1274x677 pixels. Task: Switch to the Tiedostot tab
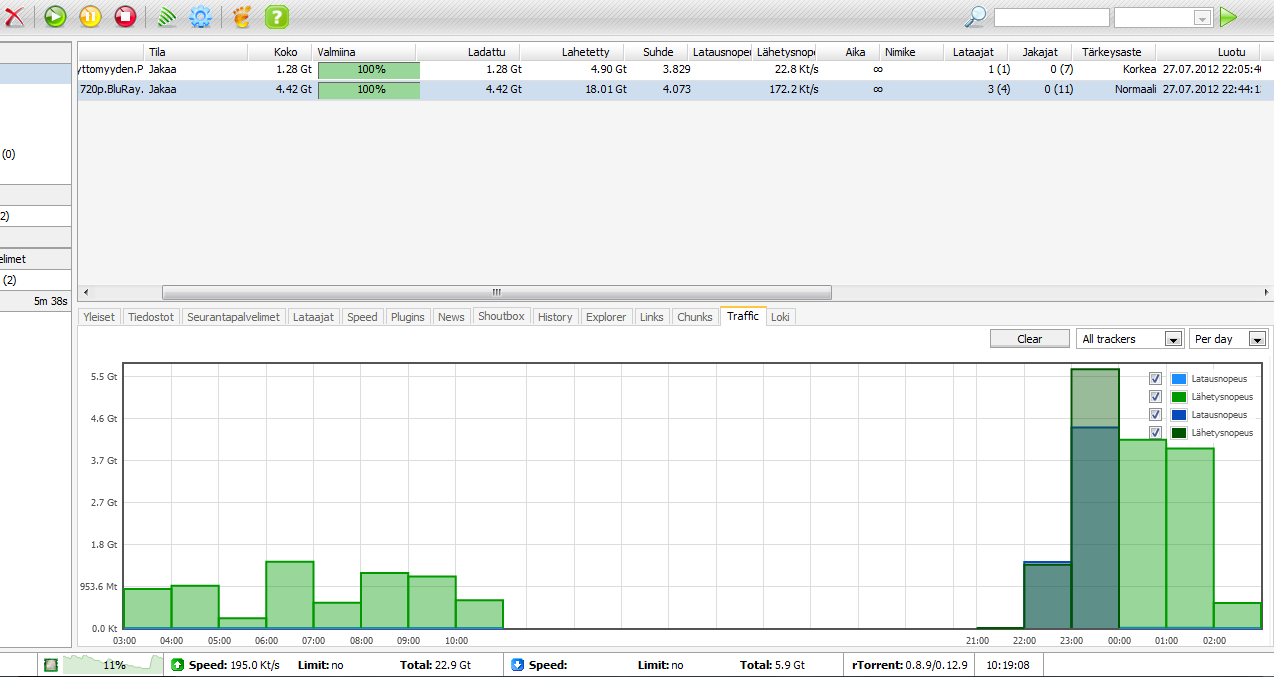pyautogui.click(x=152, y=317)
